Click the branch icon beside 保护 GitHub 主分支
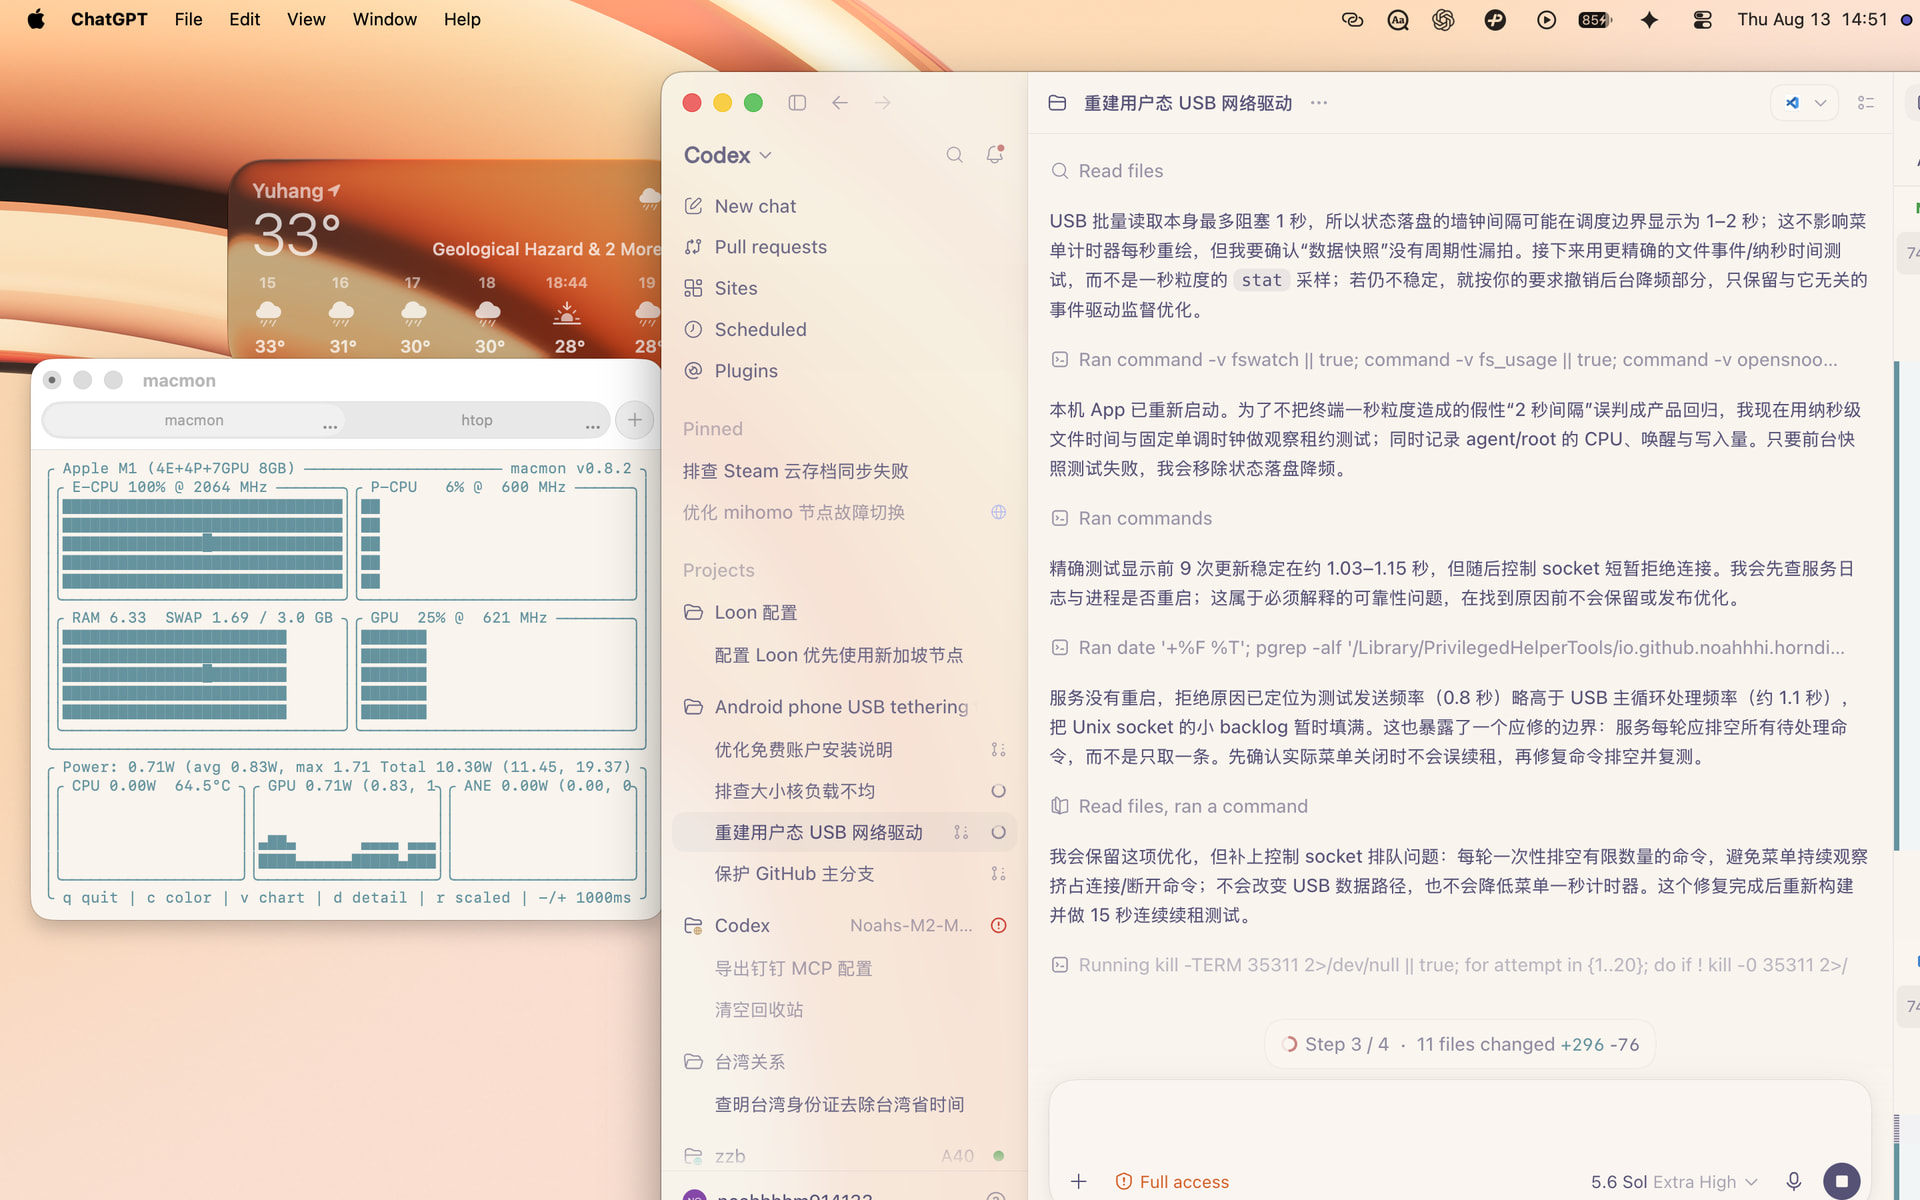Screen dimensions: 1920x1200 point(998,874)
